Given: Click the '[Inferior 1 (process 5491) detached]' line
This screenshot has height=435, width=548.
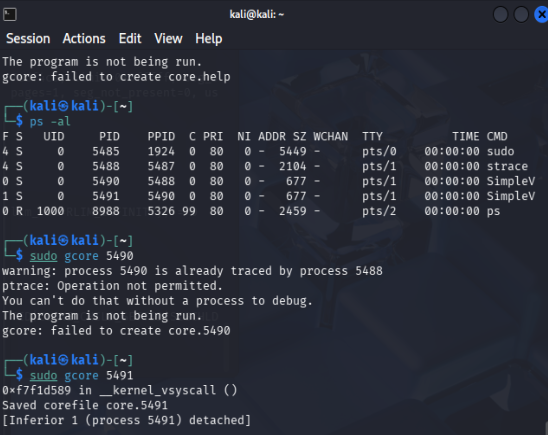Looking at the screenshot, I should (x=127, y=420).
